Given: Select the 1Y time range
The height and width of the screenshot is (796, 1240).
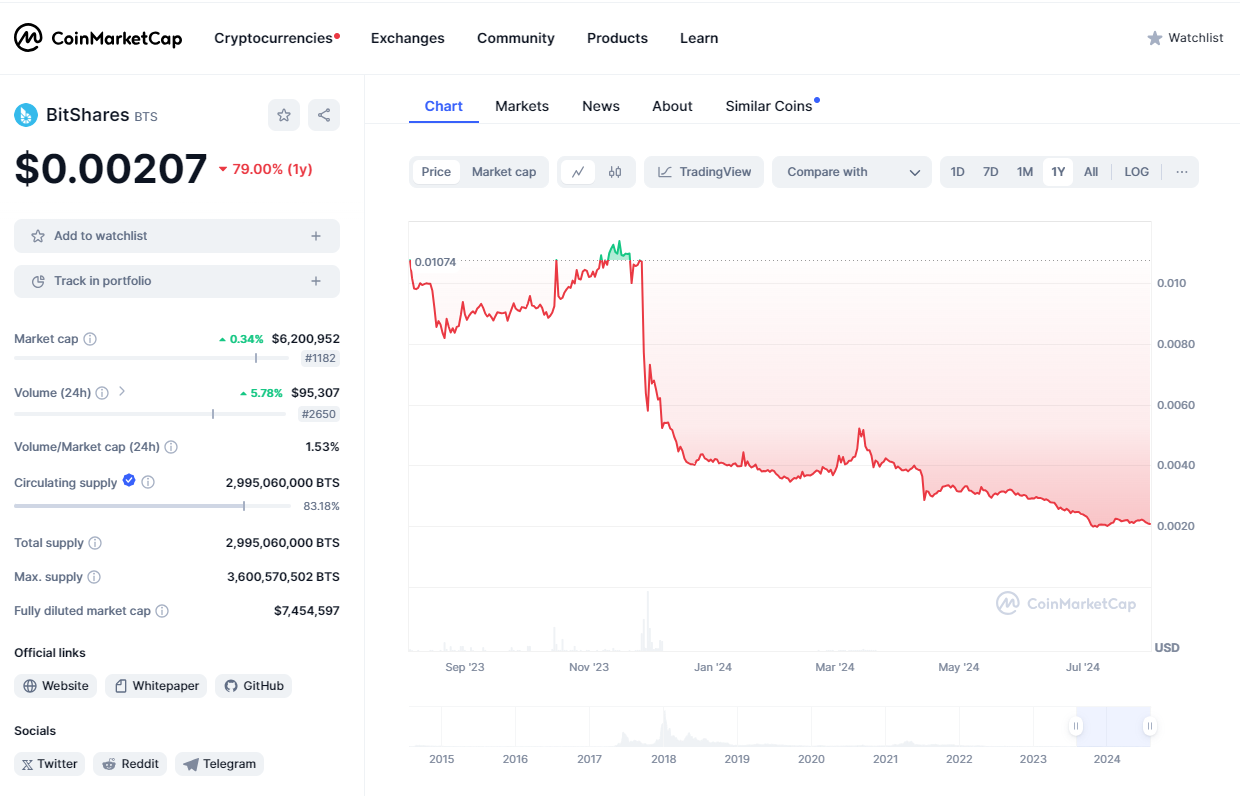Looking at the screenshot, I should [1058, 172].
